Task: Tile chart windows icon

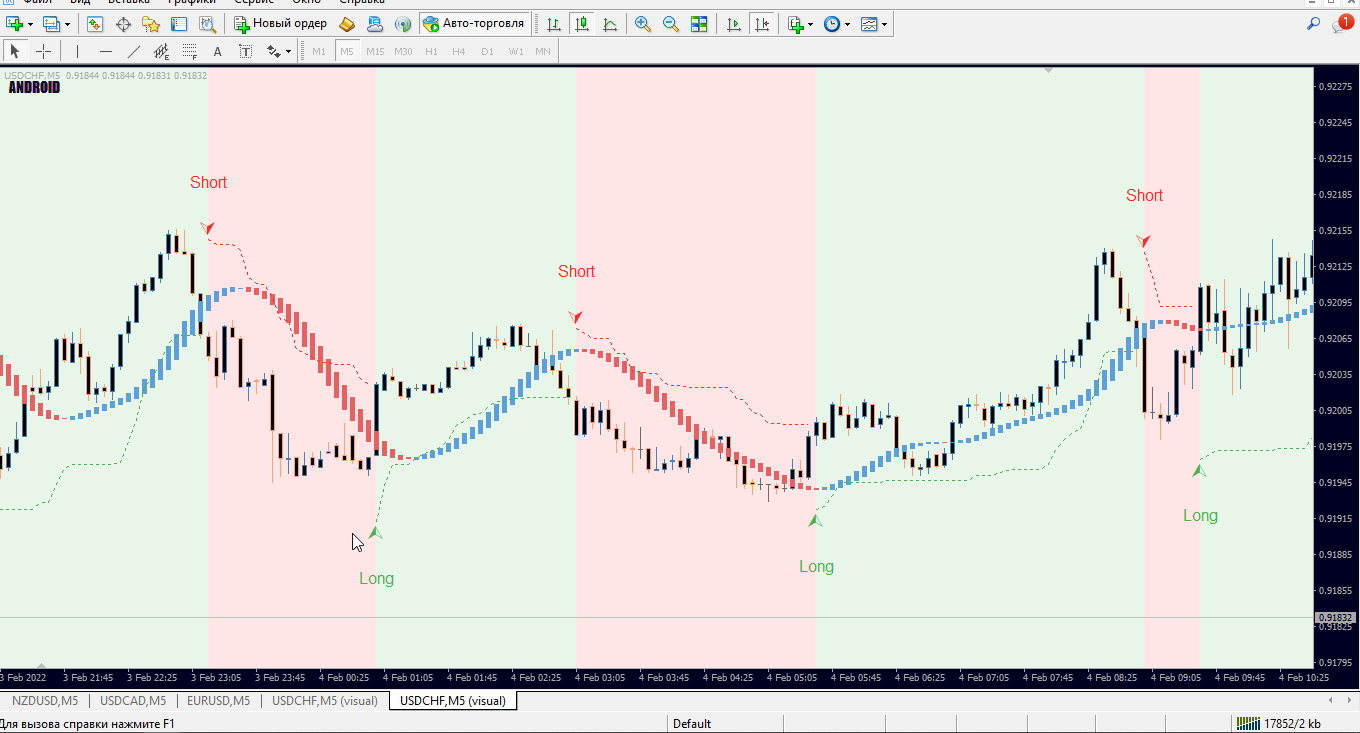Action: click(699, 23)
